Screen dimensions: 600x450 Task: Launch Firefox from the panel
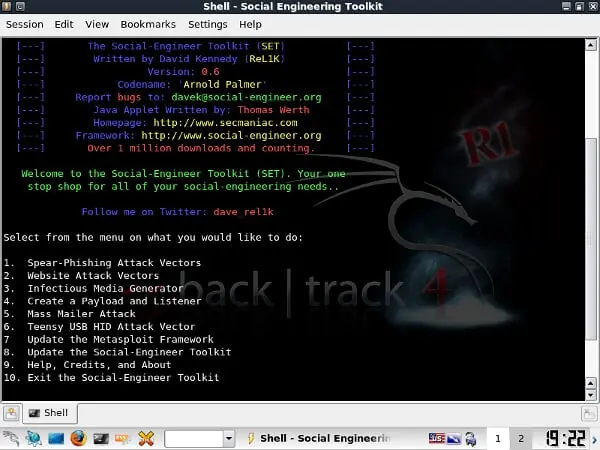click(78, 438)
